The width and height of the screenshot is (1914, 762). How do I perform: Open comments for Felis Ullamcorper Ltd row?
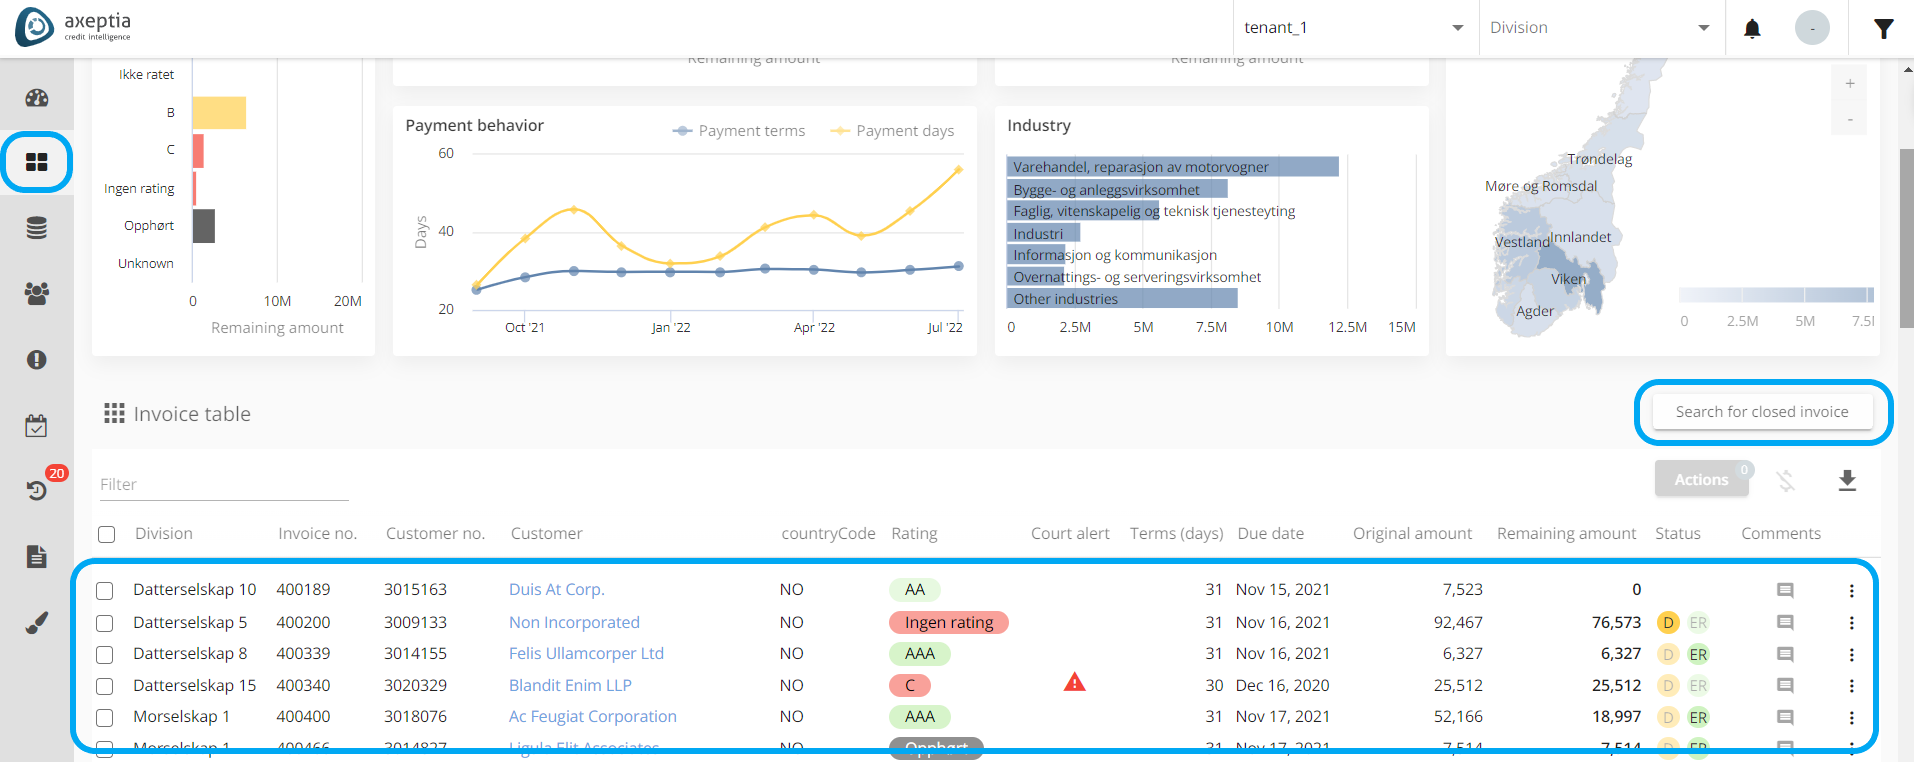pos(1785,654)
